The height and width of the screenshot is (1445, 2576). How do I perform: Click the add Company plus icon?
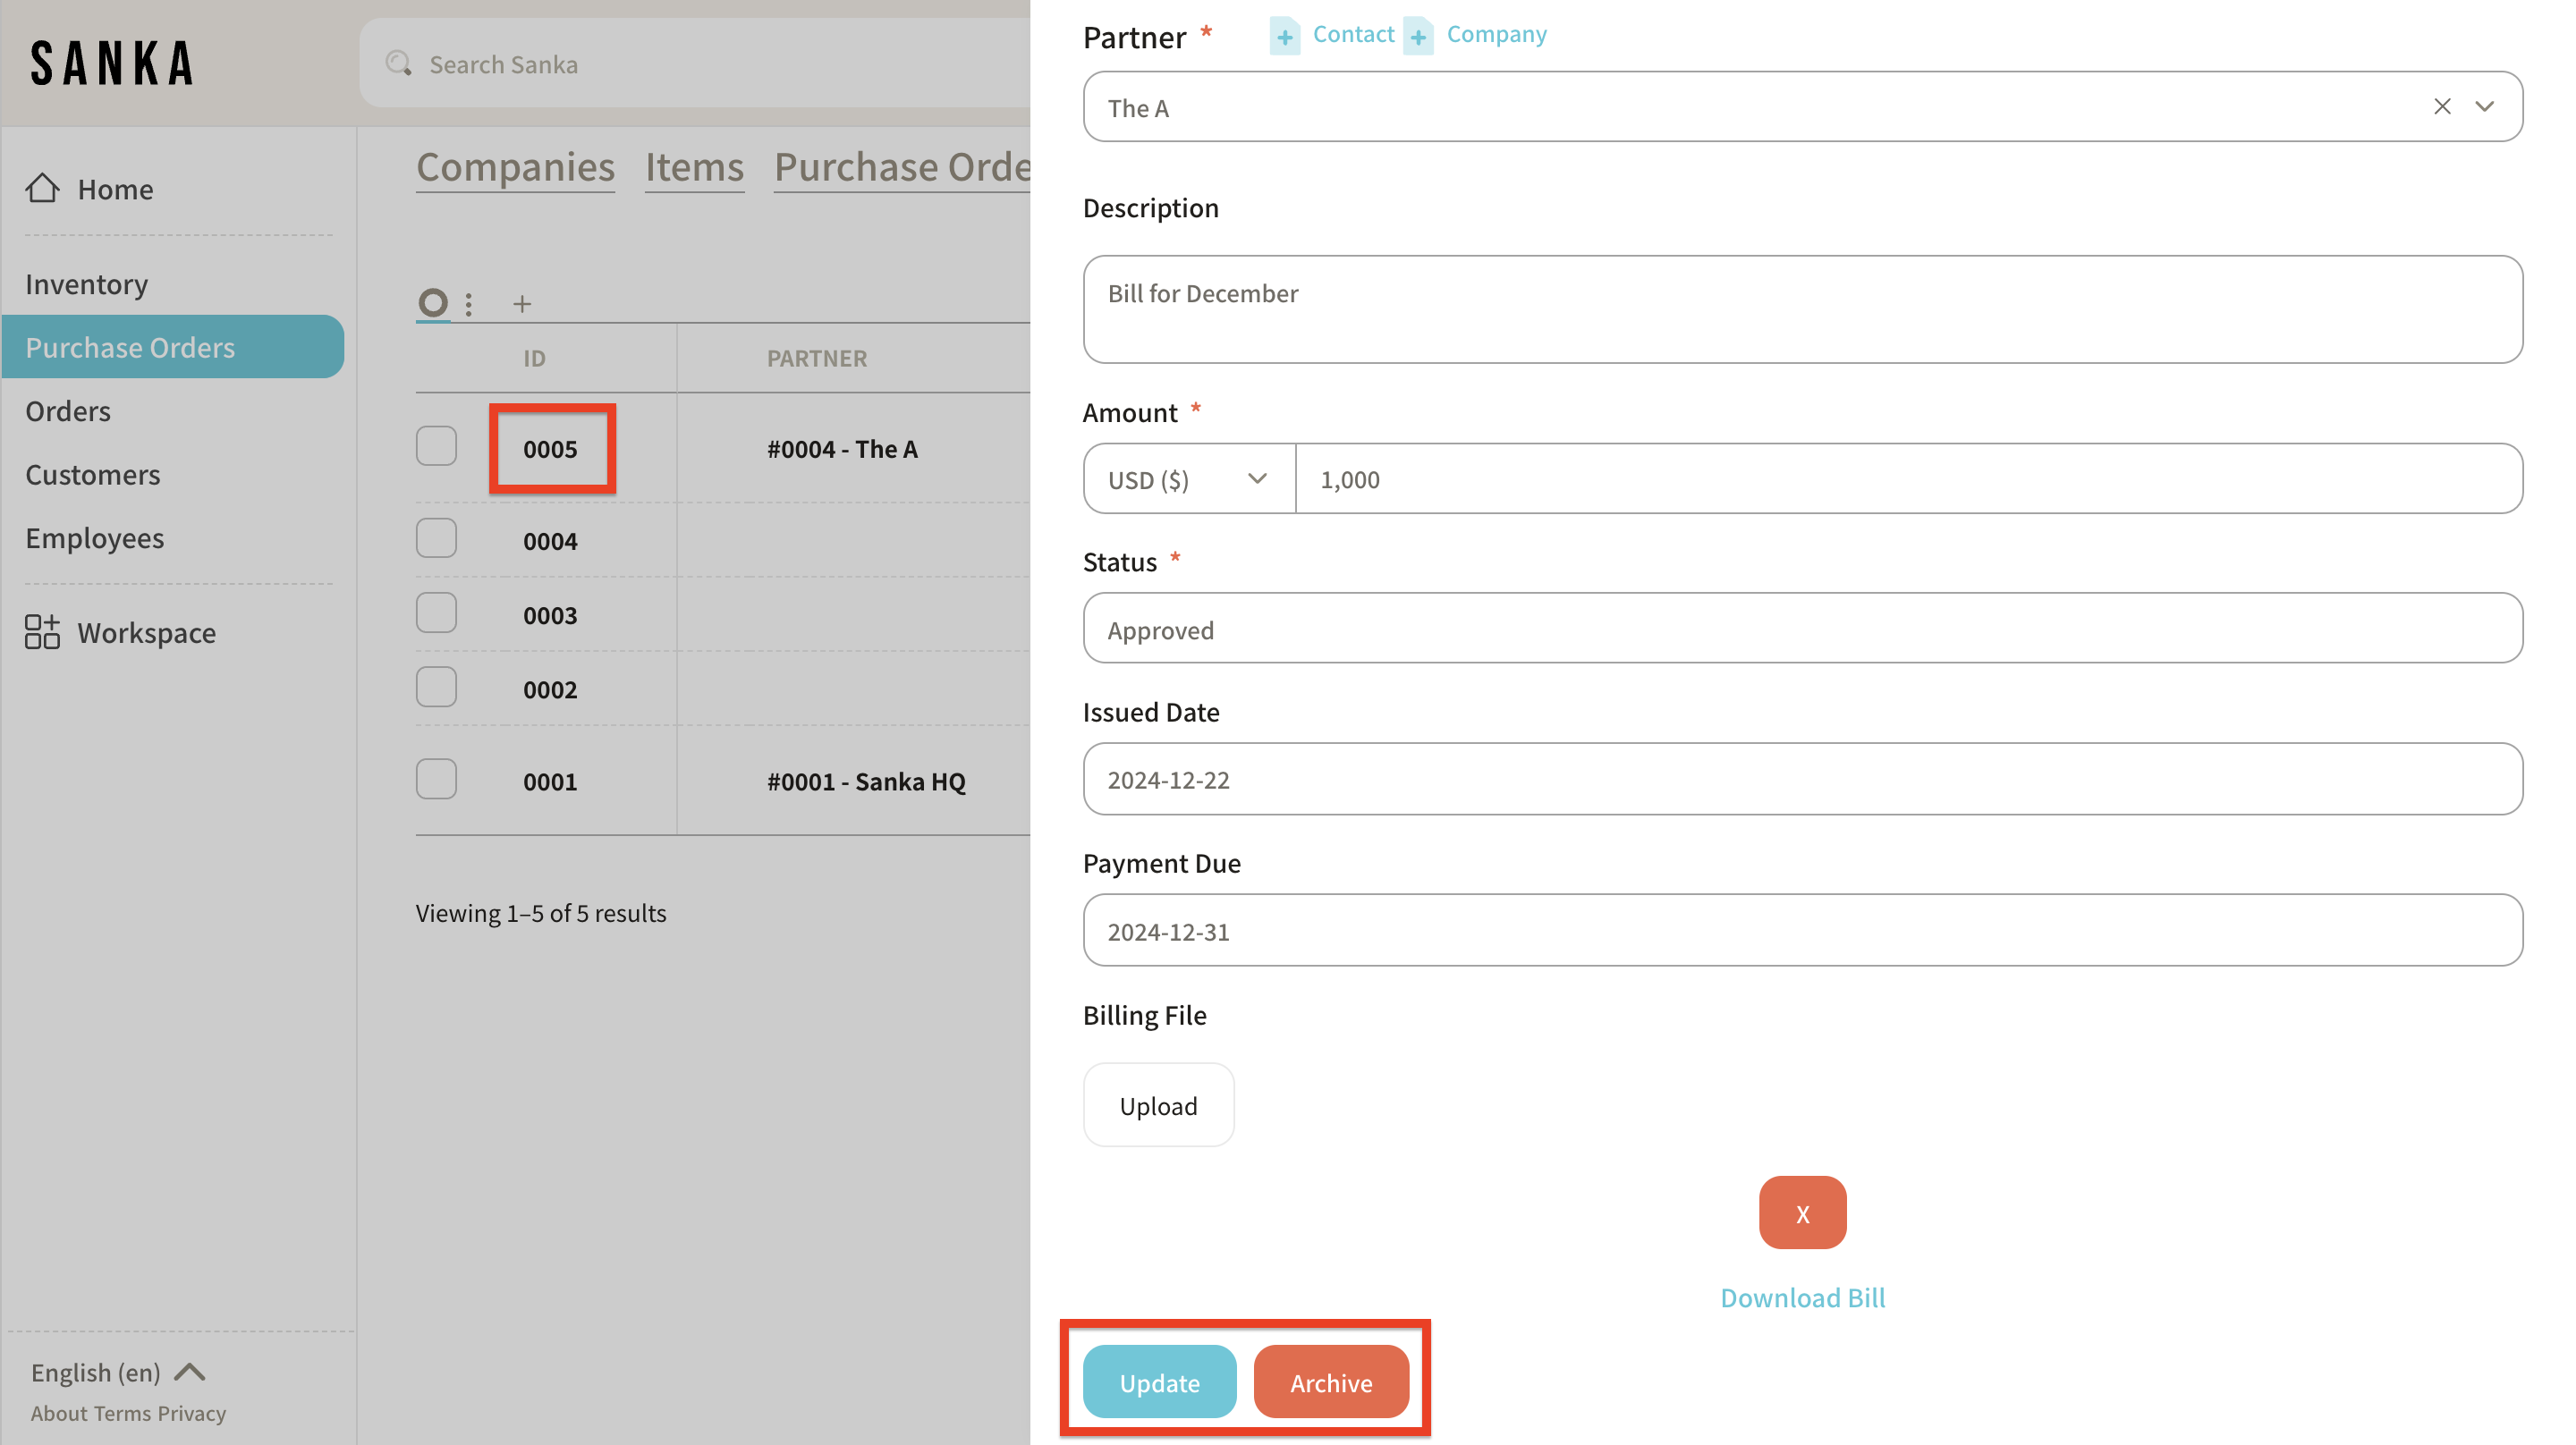pyautogui.click(x=1418, y=37)
